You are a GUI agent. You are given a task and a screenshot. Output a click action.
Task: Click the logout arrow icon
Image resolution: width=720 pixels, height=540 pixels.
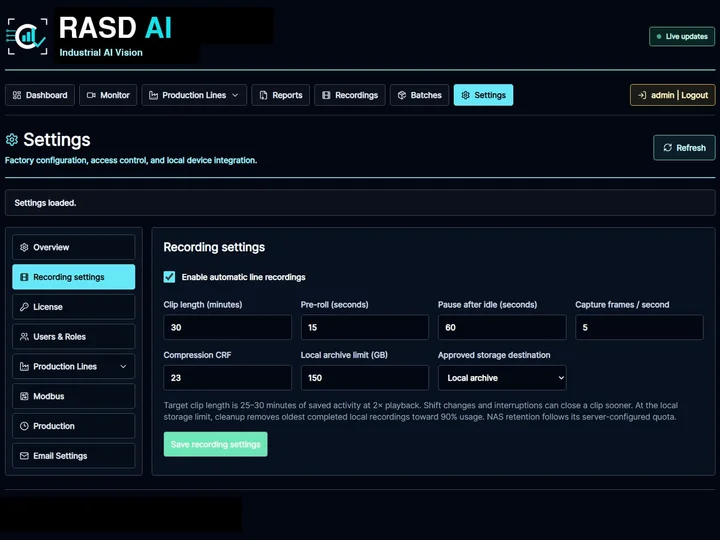coord(642,95)
